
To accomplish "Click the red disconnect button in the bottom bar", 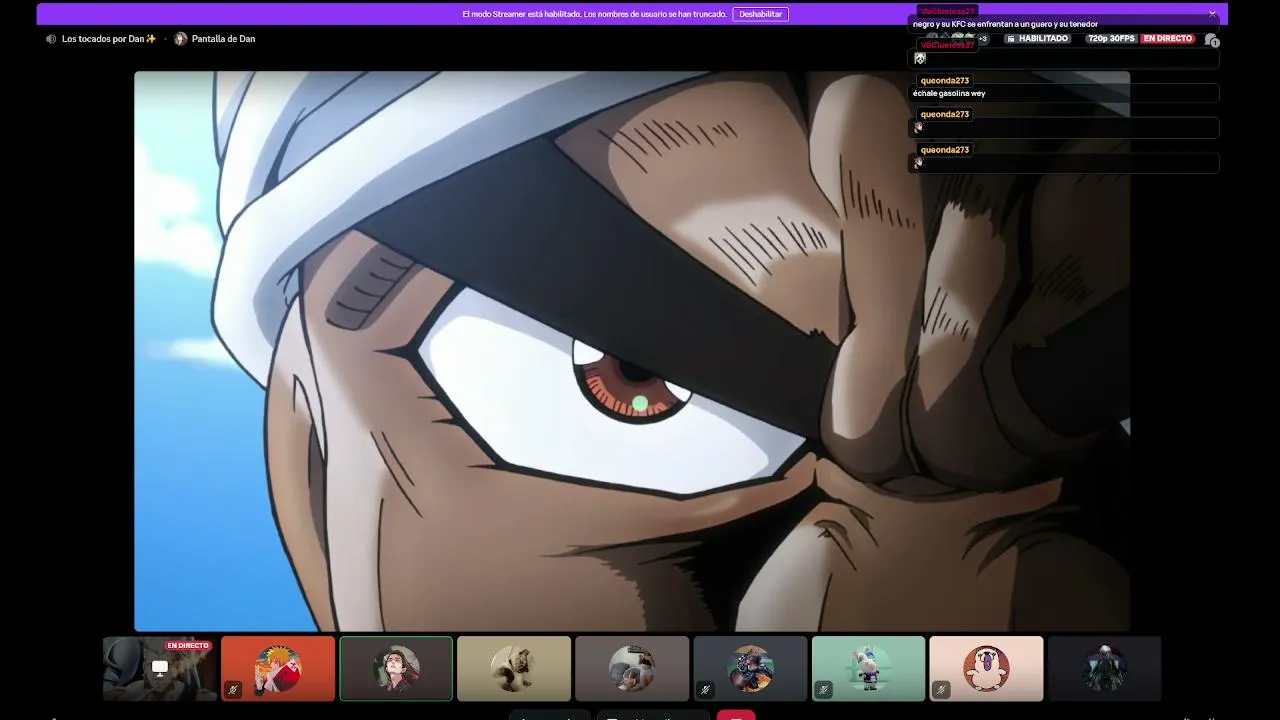I will (x=736, y=715).
